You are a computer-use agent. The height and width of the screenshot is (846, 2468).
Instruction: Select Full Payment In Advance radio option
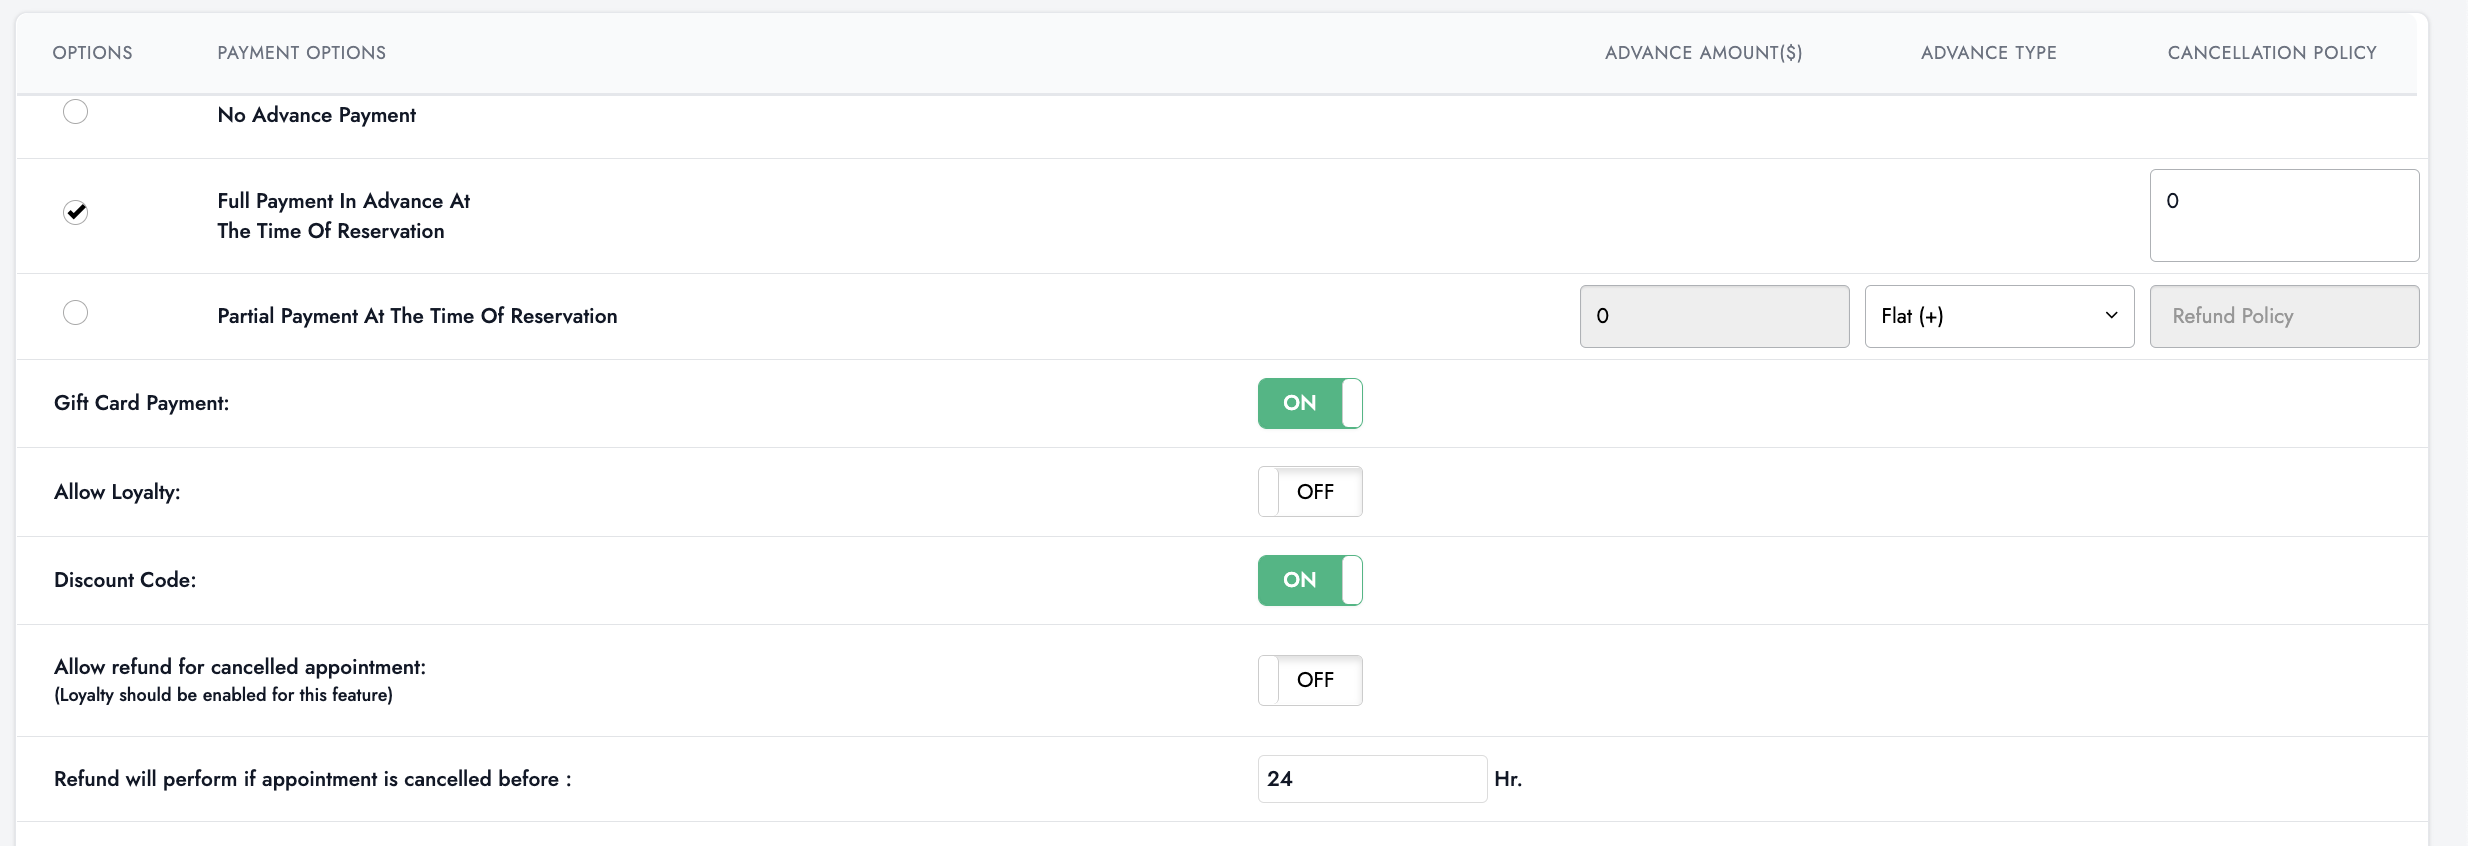[75, 212]
